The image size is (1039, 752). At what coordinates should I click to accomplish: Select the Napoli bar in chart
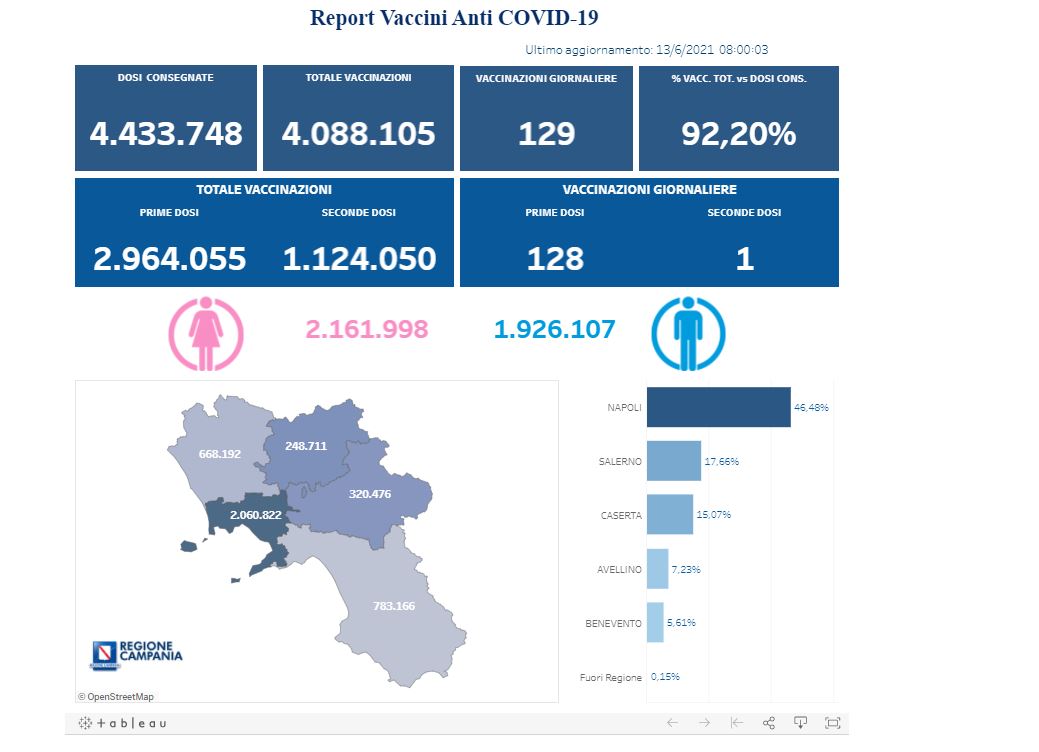[x=718, y=407]
